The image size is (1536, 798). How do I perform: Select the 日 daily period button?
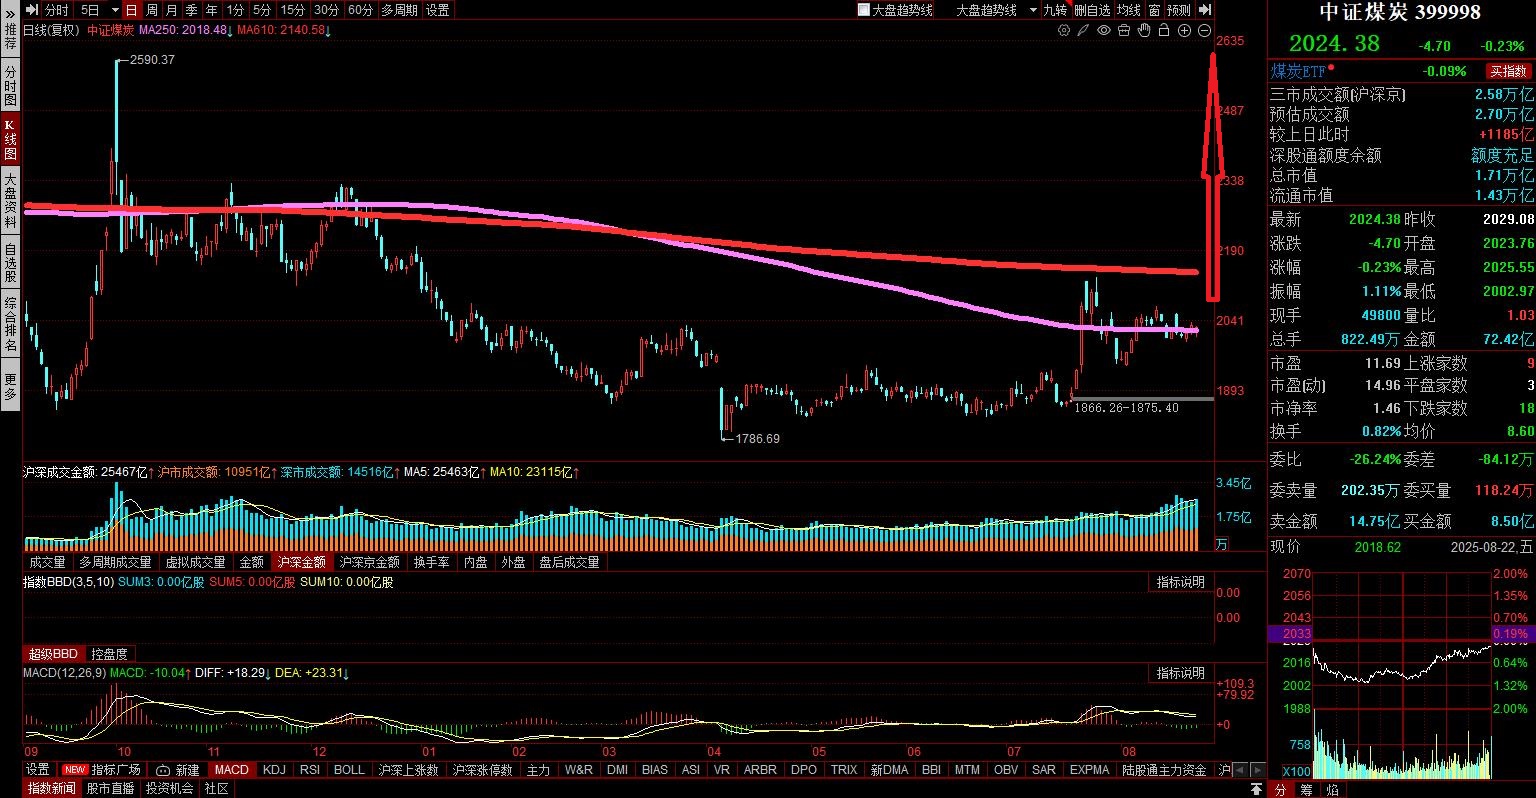click(x=131, y=10)
